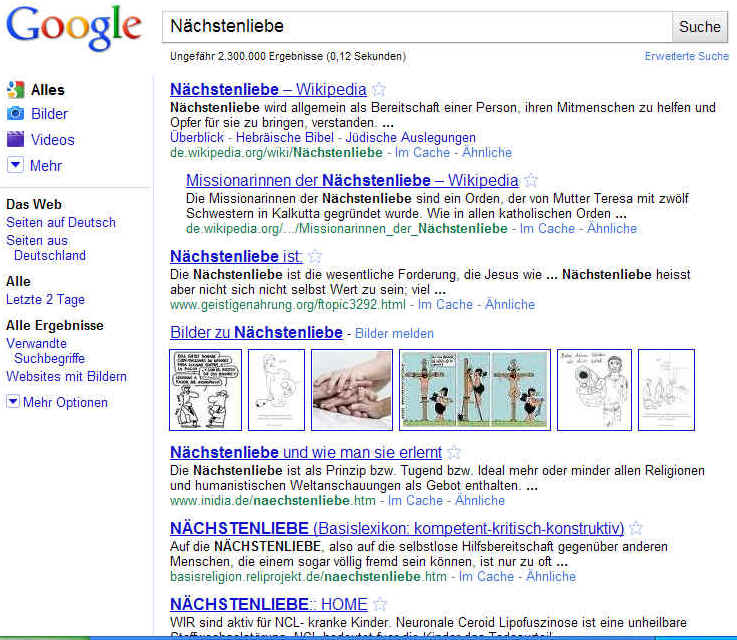This screenshot has width=737, height=640.
Task: Click Bilder melden
Action: click(x=394, y=333)
